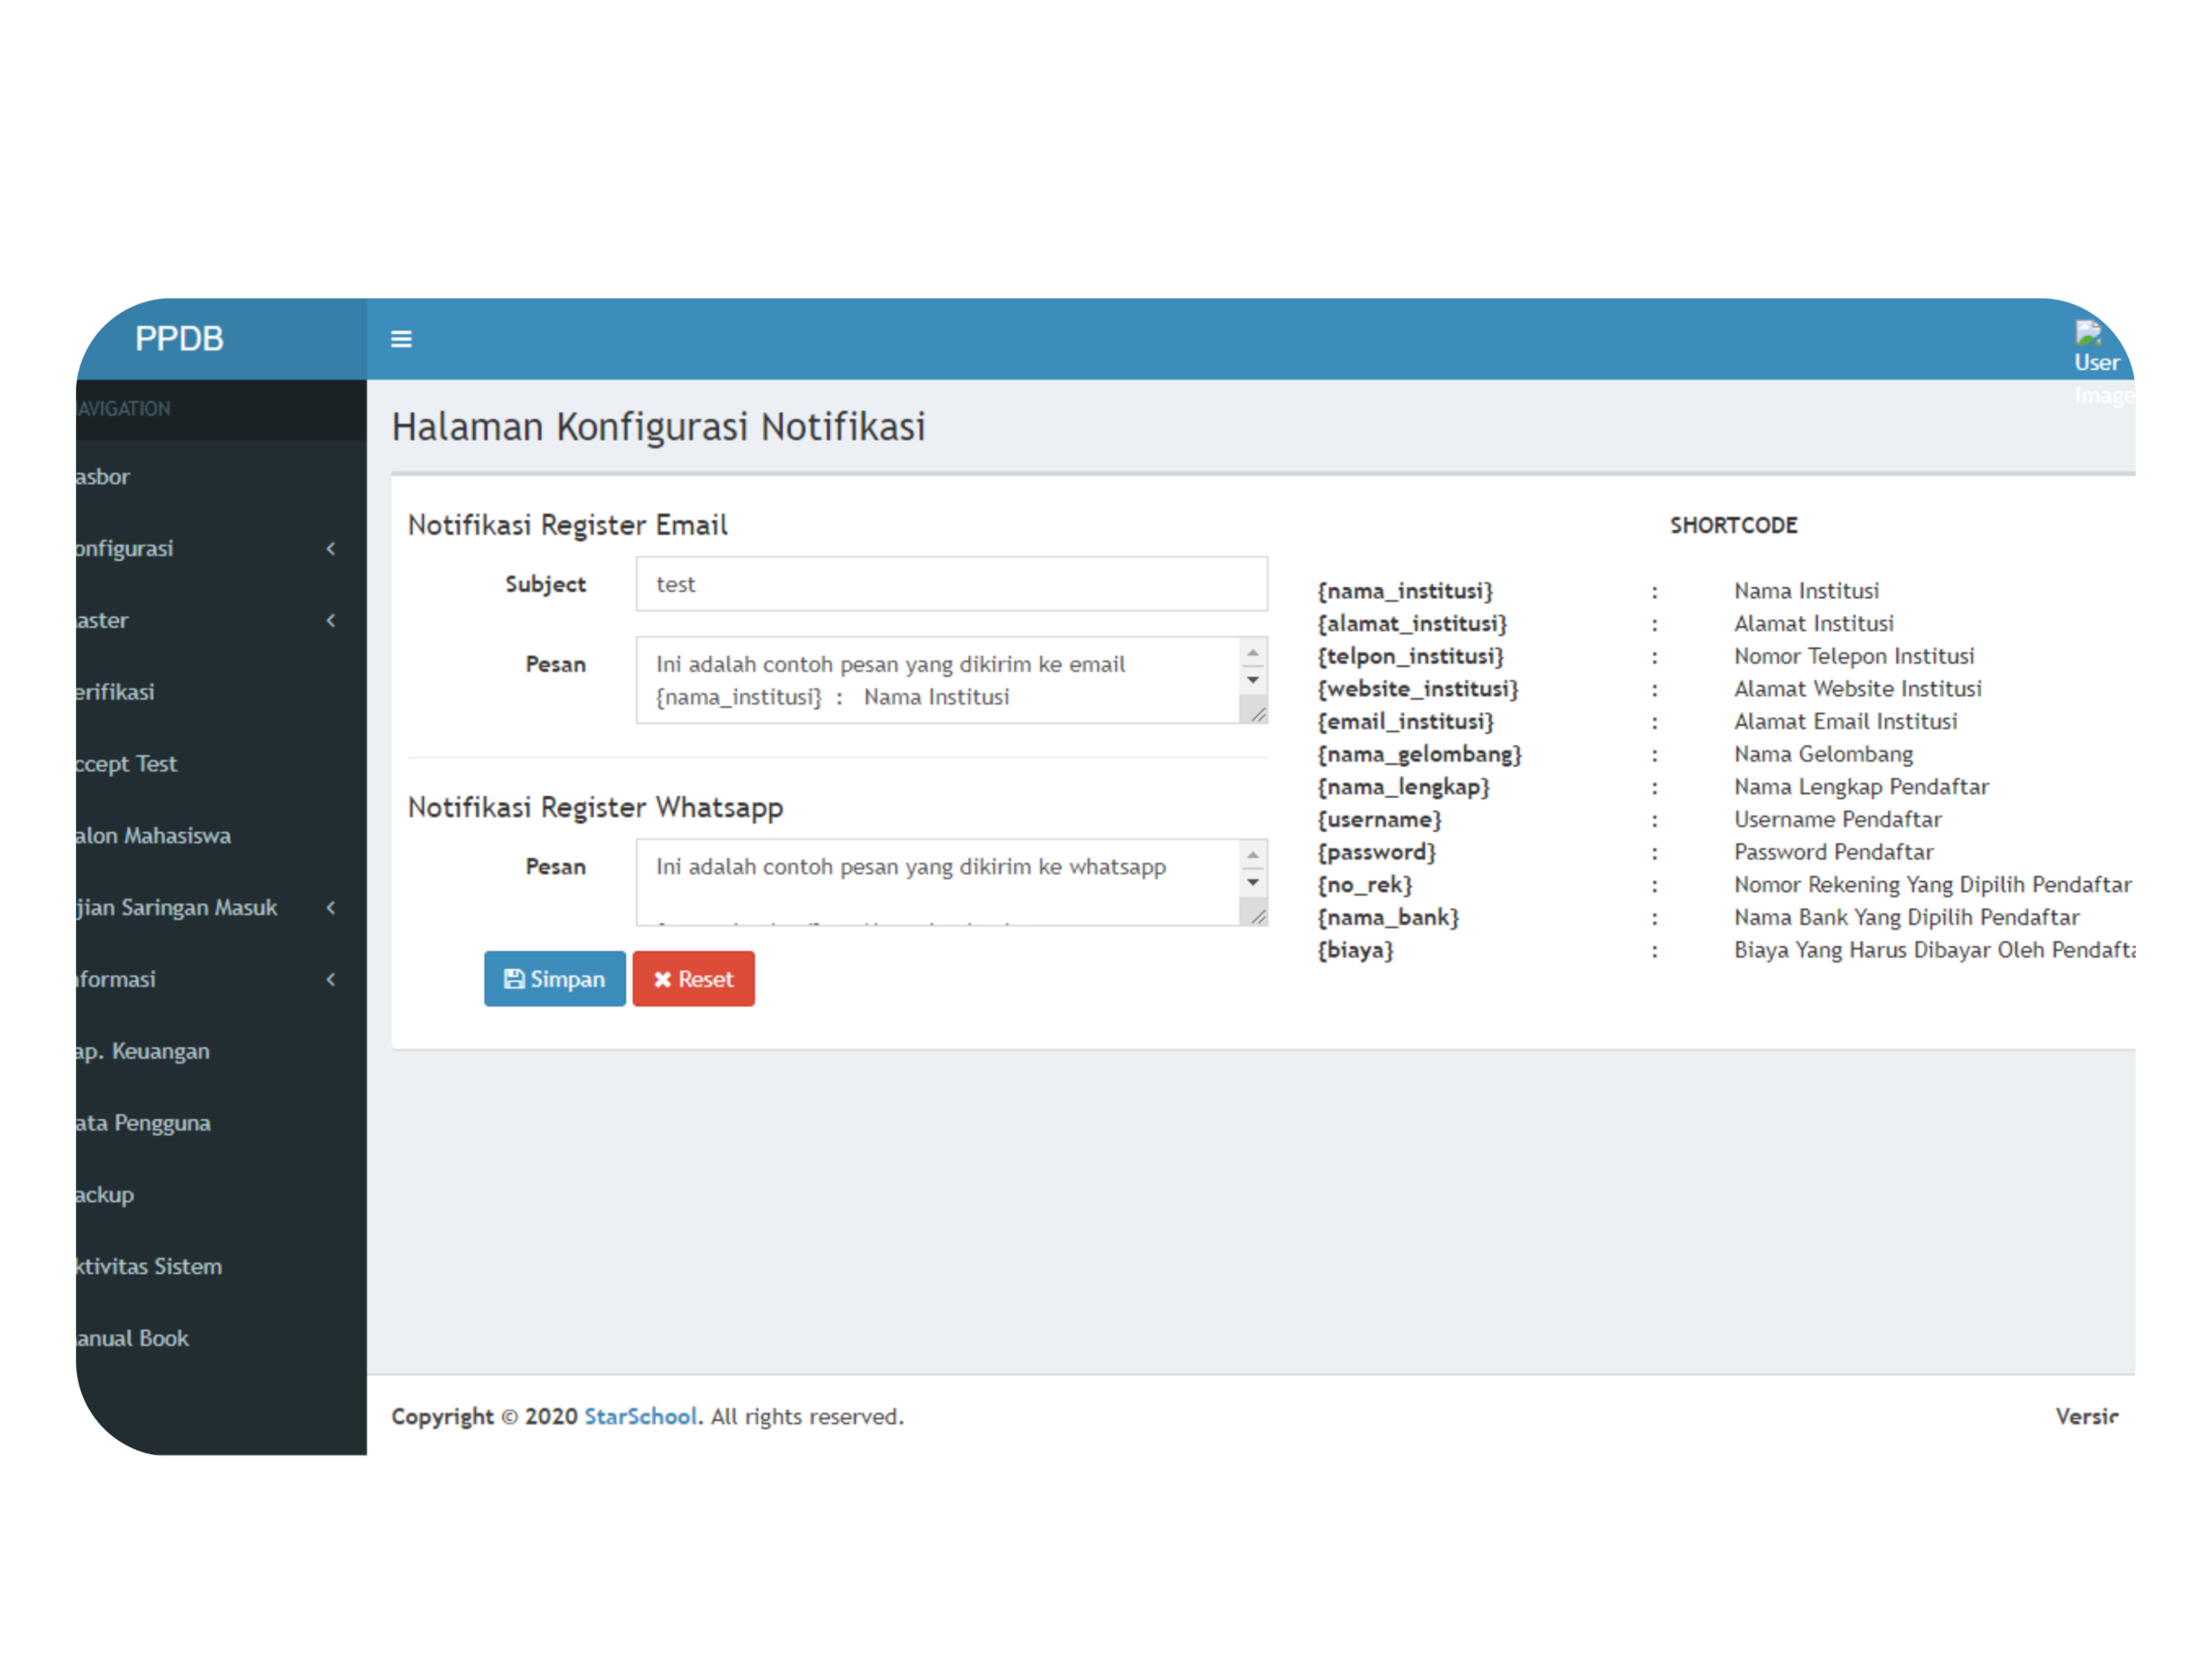
Task: Open the Manual Book sidebar item
Action: (x=132, y=1338)
